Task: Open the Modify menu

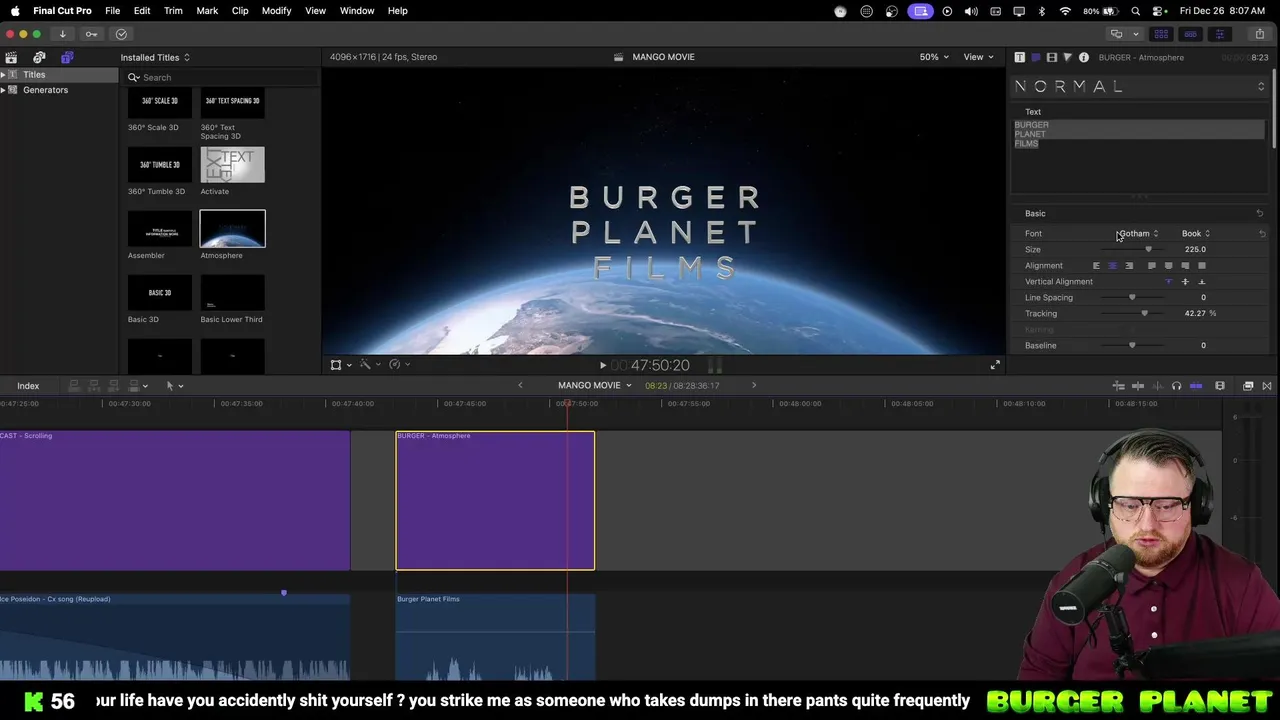Action: [x=276, y=11]
